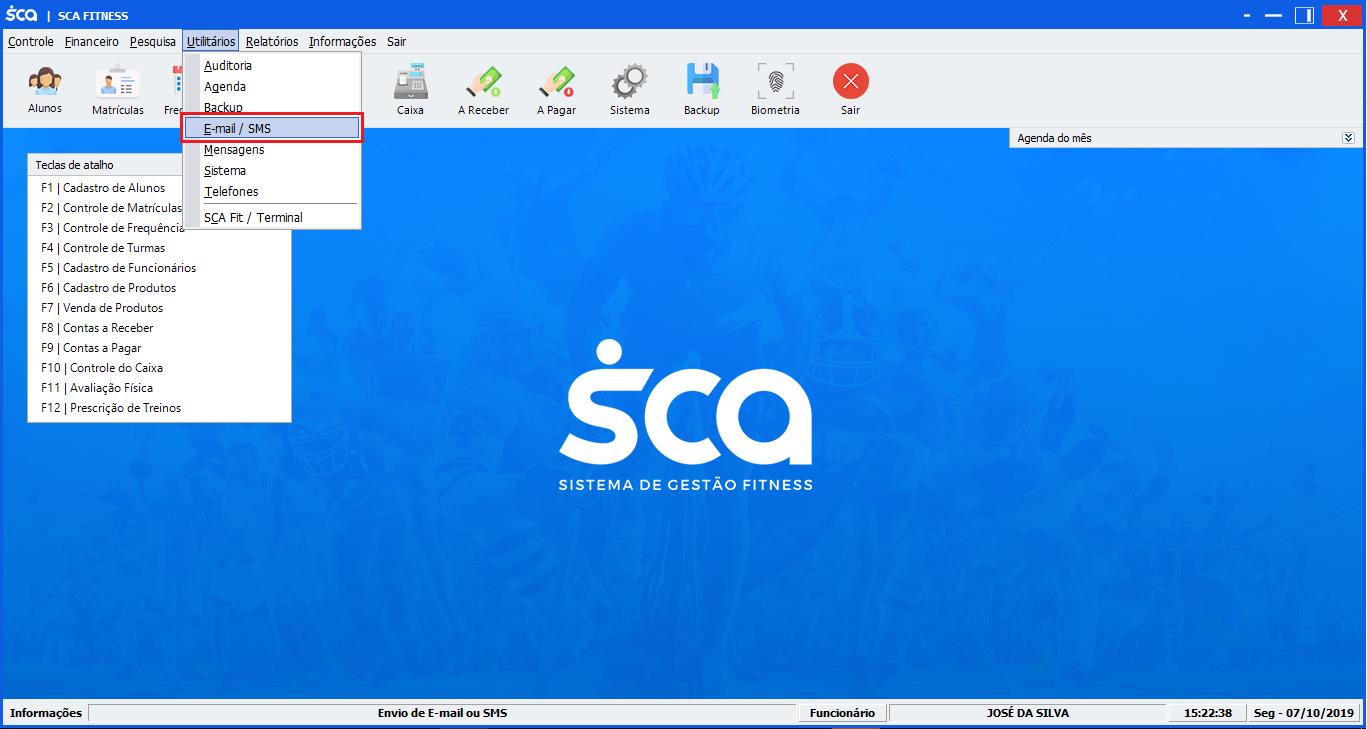Open the Alunos toolbar icon

45,90
